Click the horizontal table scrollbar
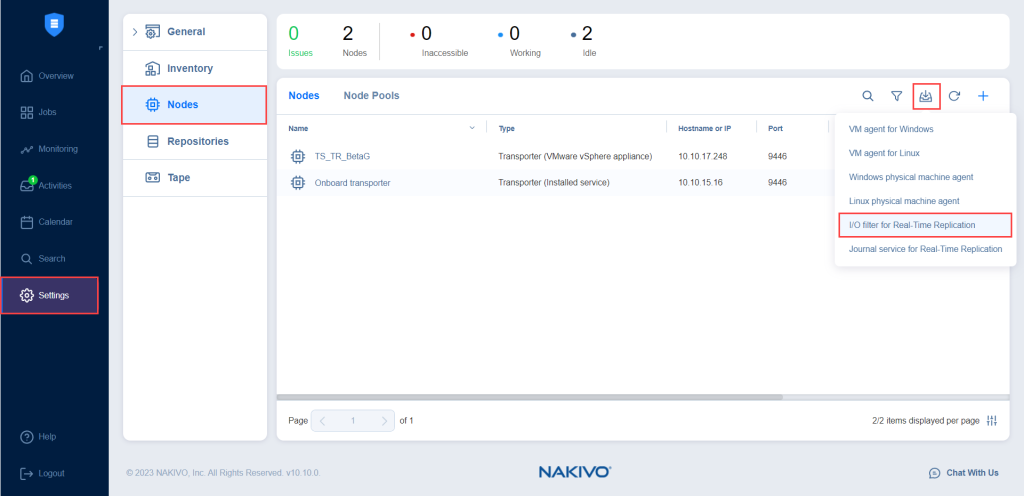 tap(530, 397)
